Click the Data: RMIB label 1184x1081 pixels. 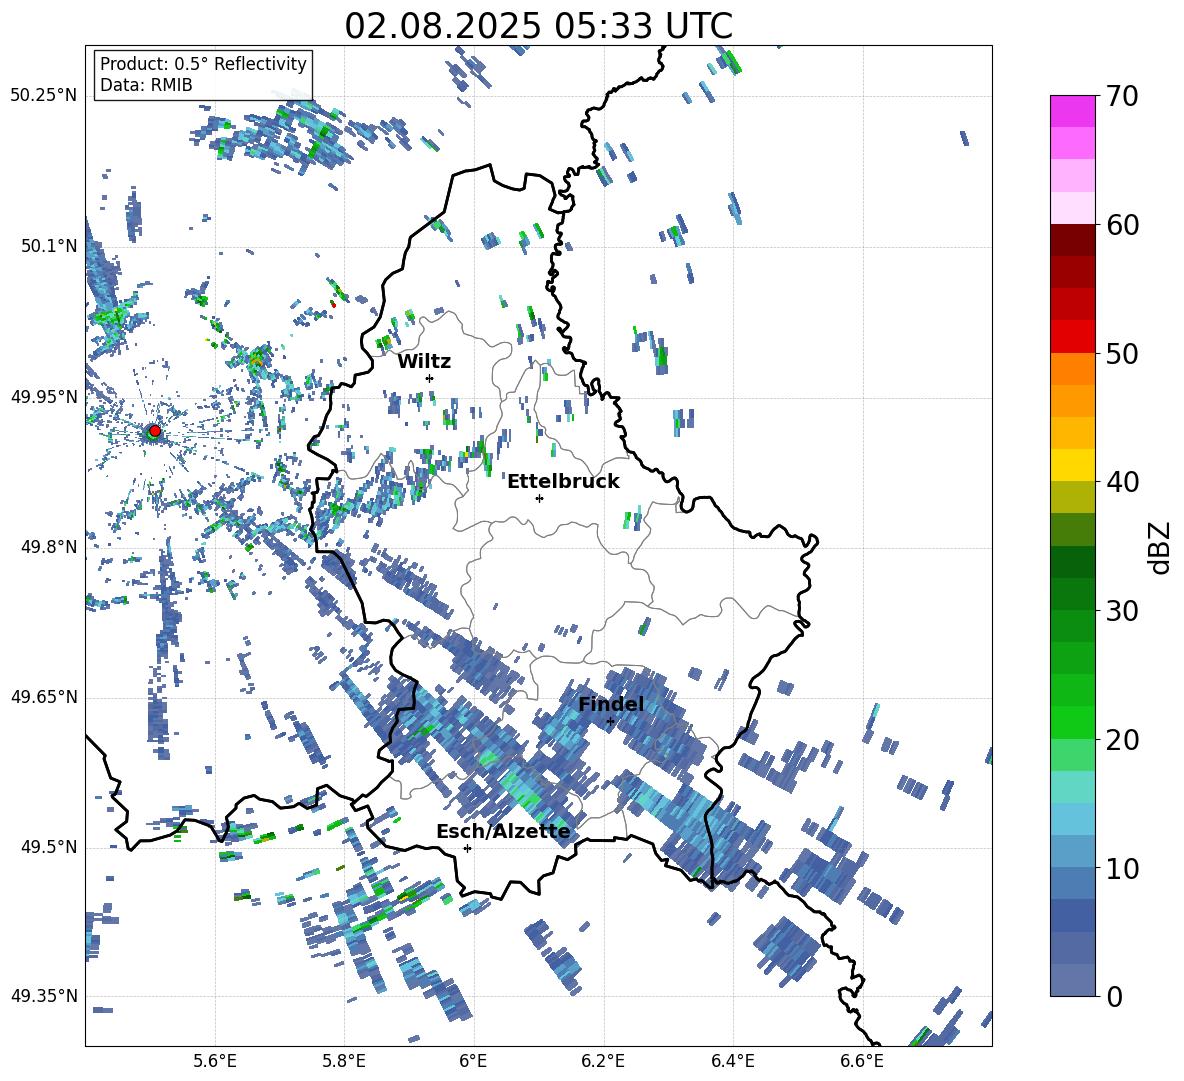click(x=146, y=85)
